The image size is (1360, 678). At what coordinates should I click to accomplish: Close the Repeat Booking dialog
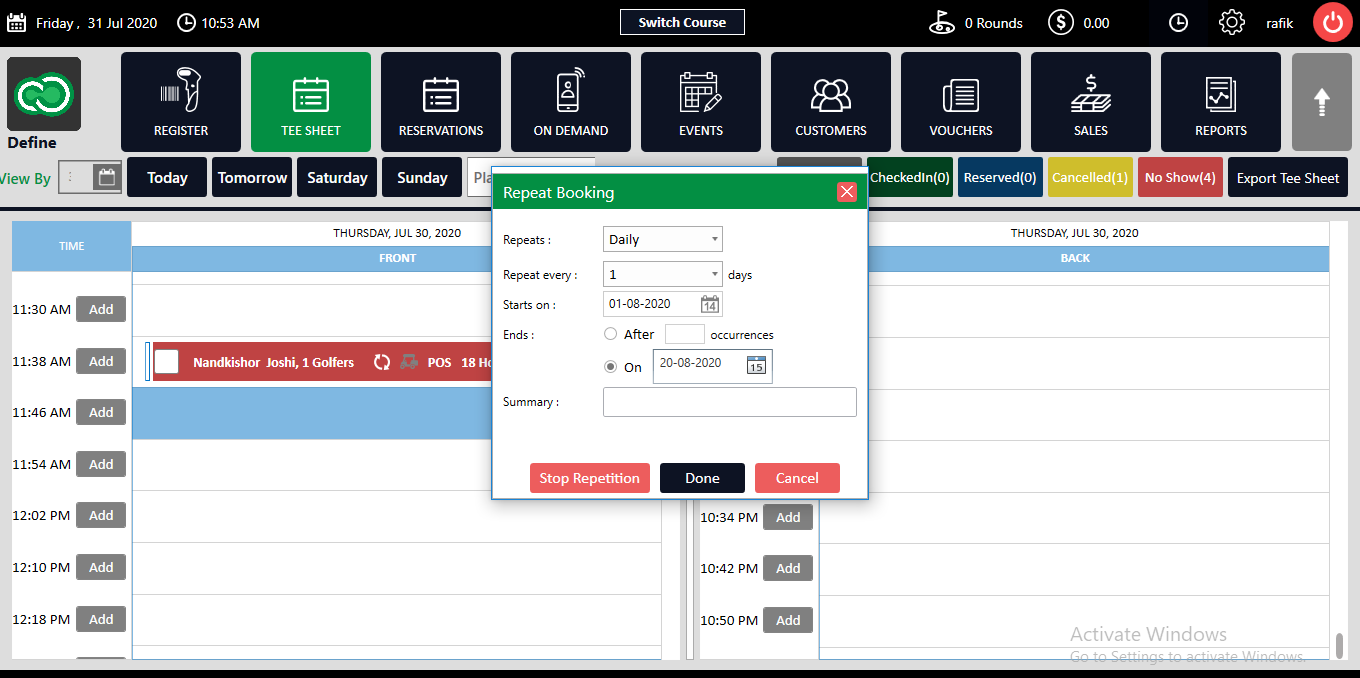tap(847, 192)
